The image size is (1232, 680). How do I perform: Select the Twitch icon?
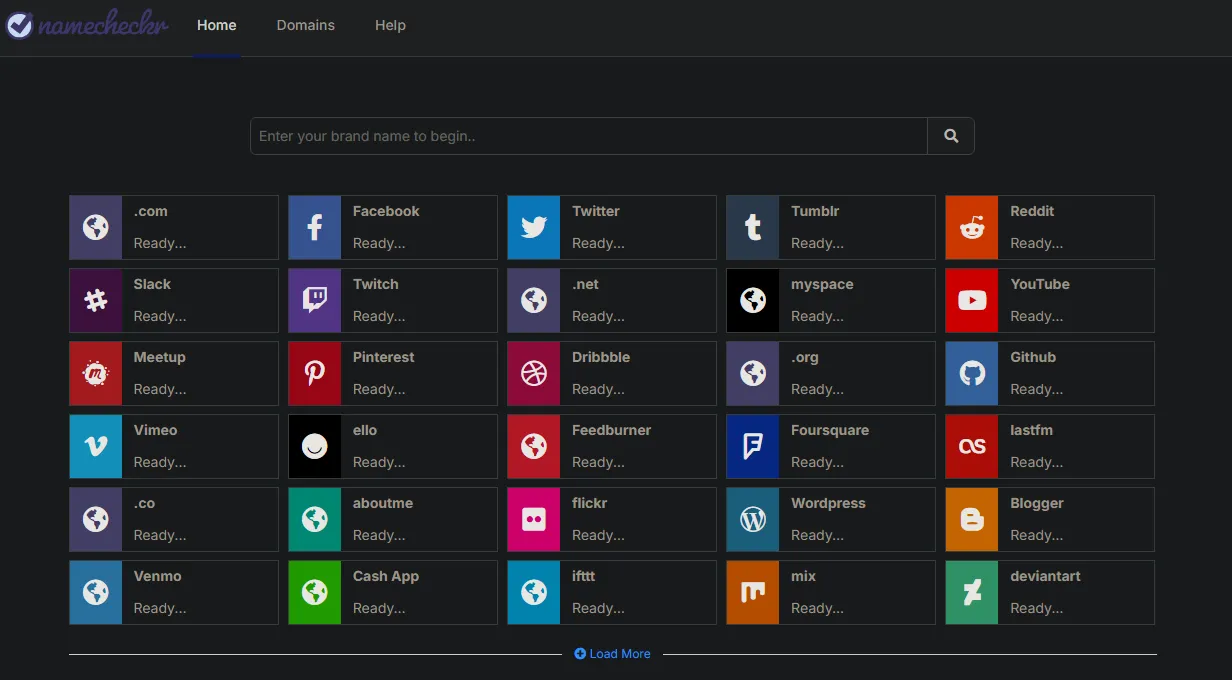click(314, 300)
